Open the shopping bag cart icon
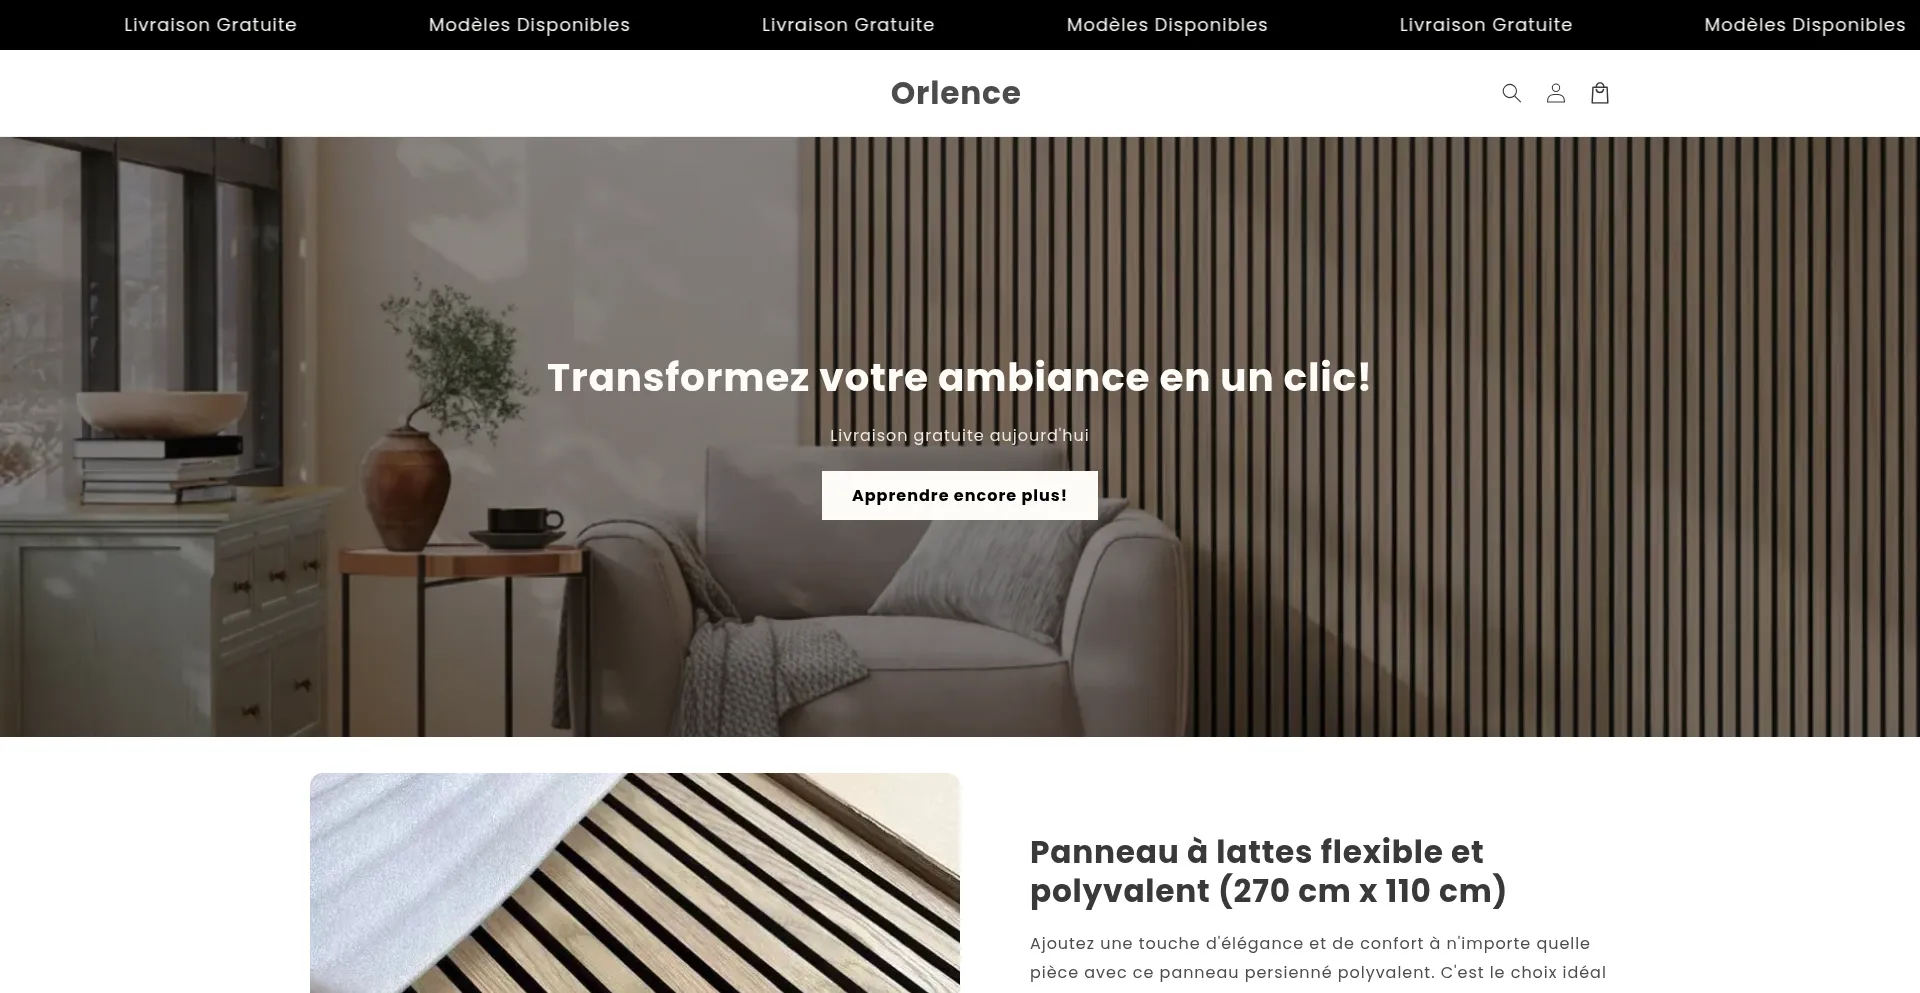The image size is (1920, 993). coord(1599,93)
